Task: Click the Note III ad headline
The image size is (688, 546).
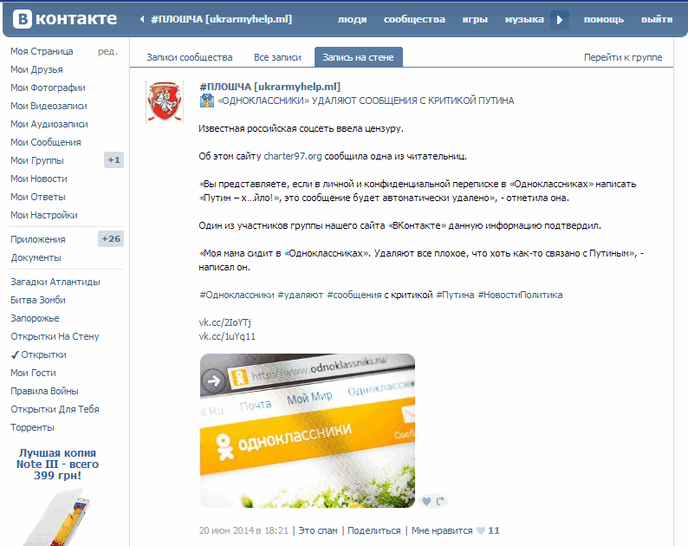Action: [x=57, y=464]
